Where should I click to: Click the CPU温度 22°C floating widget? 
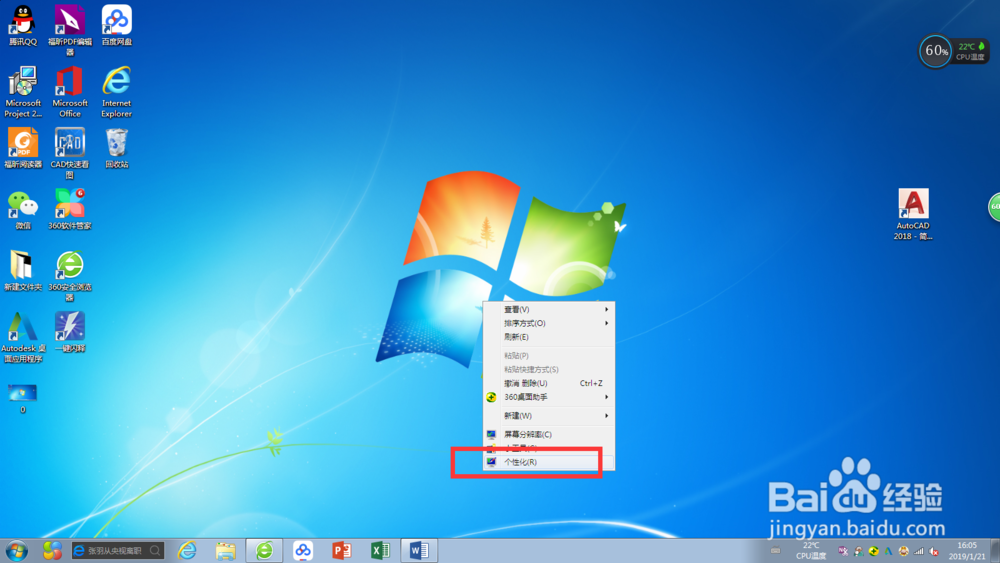tap(971, 51)
